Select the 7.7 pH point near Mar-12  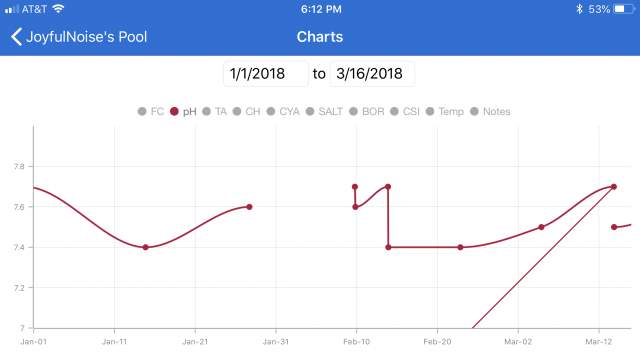coord(614,187)
